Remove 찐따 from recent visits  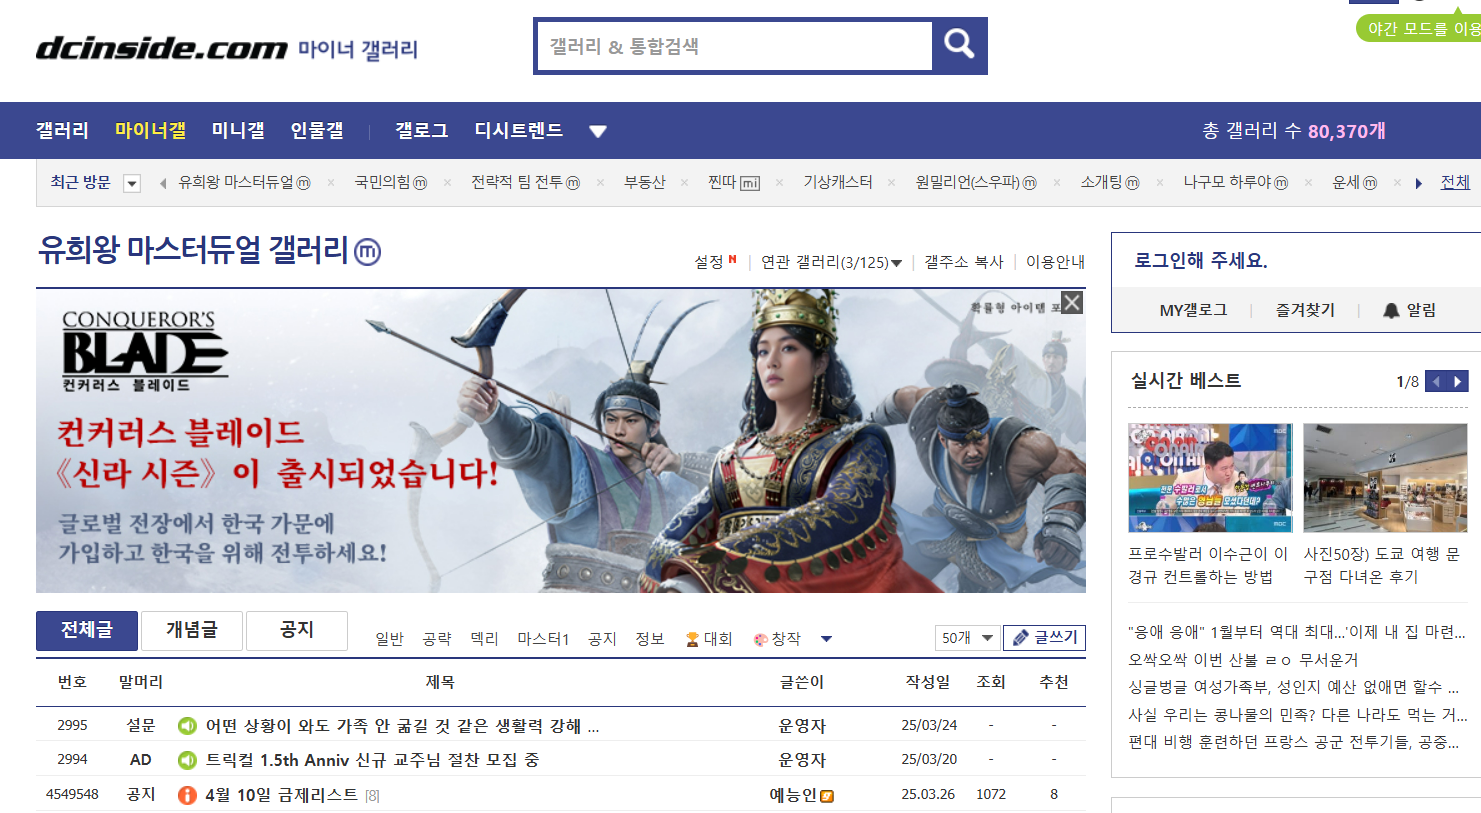coord(779,183)
